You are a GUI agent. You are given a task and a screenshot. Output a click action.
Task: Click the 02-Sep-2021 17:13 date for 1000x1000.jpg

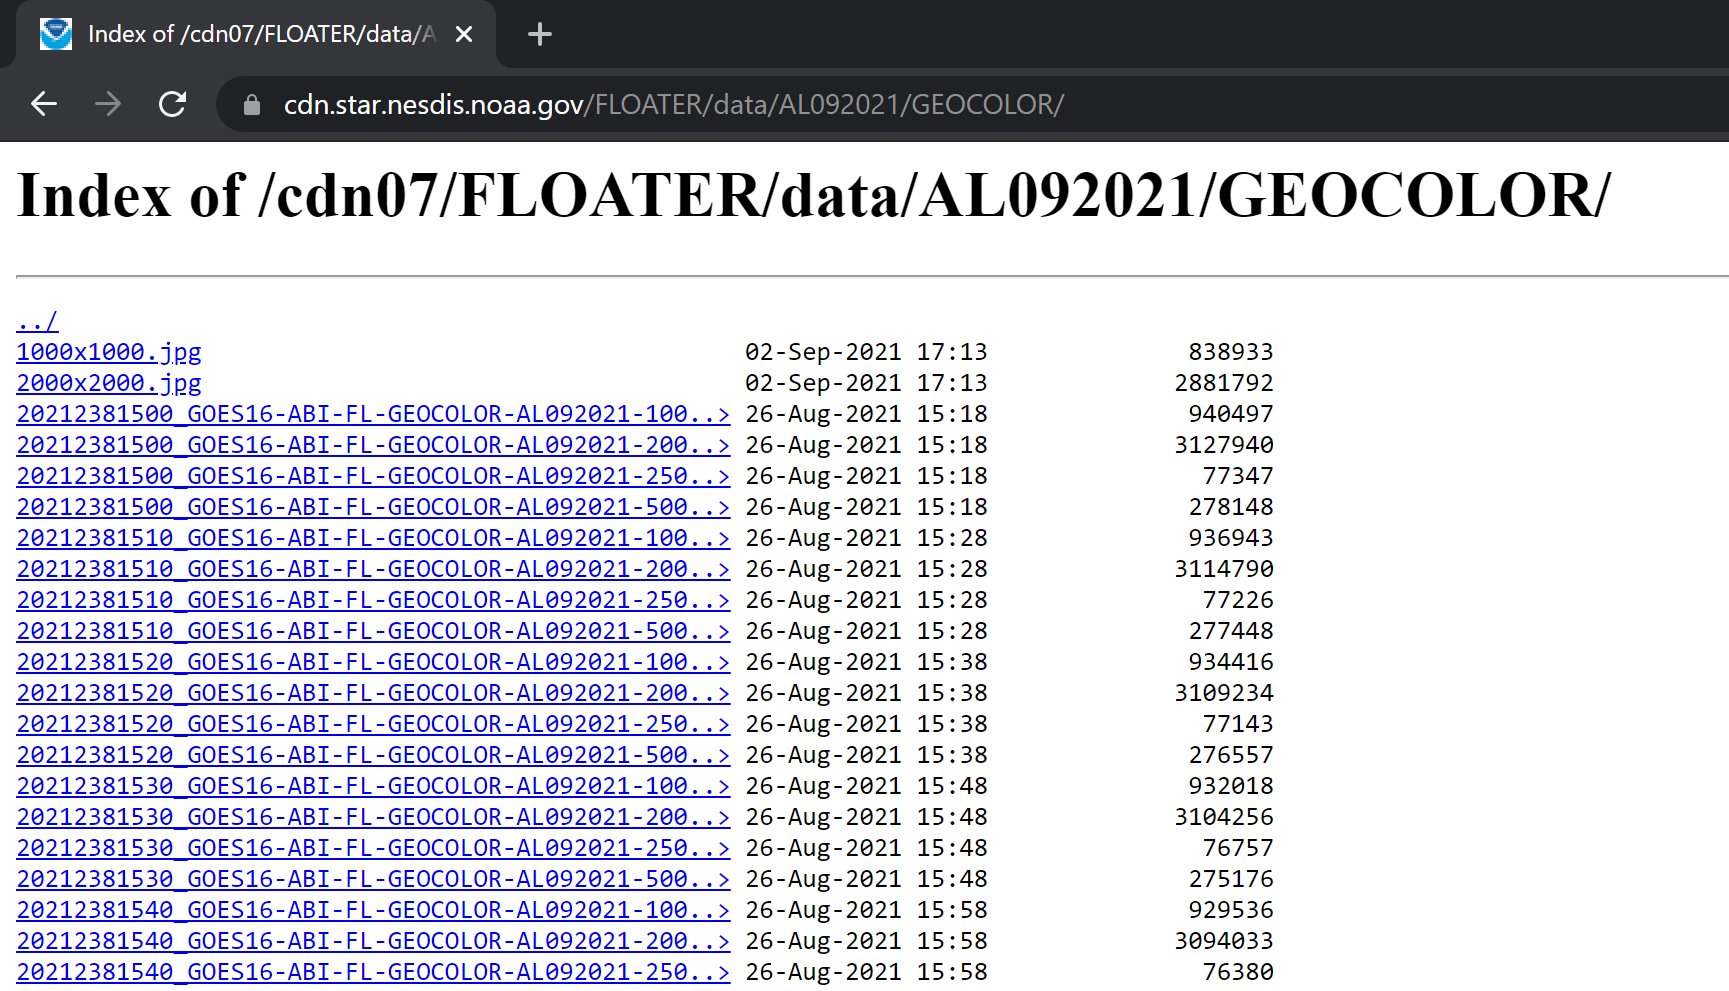[866, 352]
